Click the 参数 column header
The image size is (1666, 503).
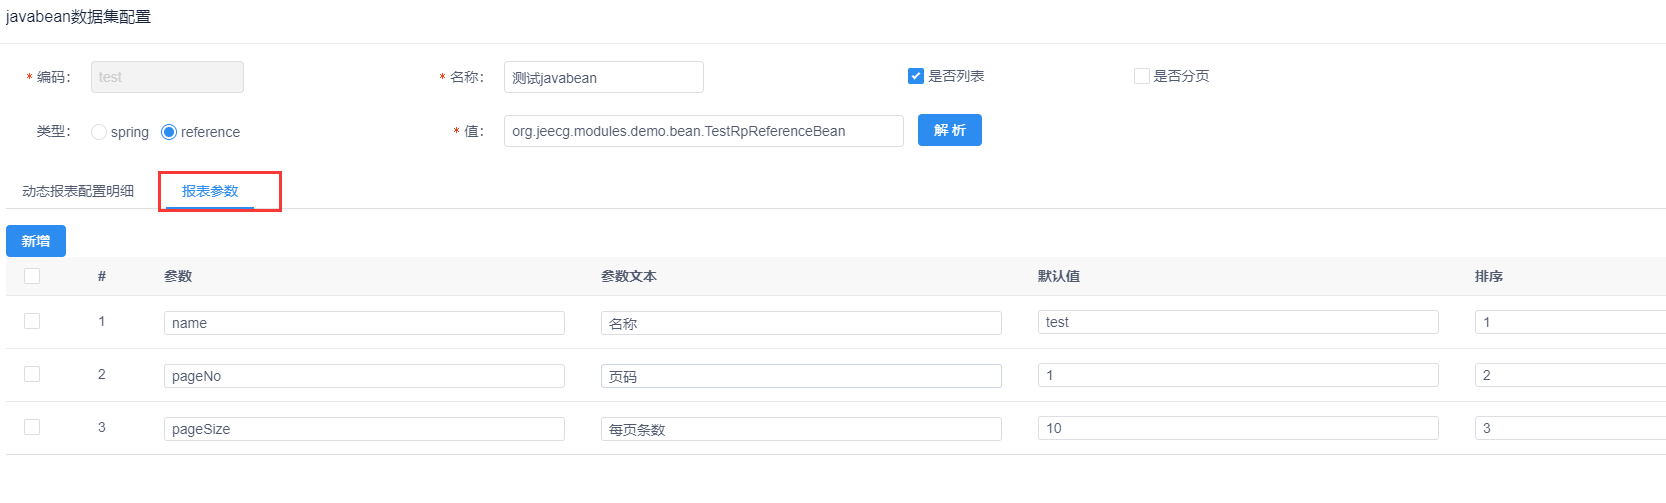point(178,276)
